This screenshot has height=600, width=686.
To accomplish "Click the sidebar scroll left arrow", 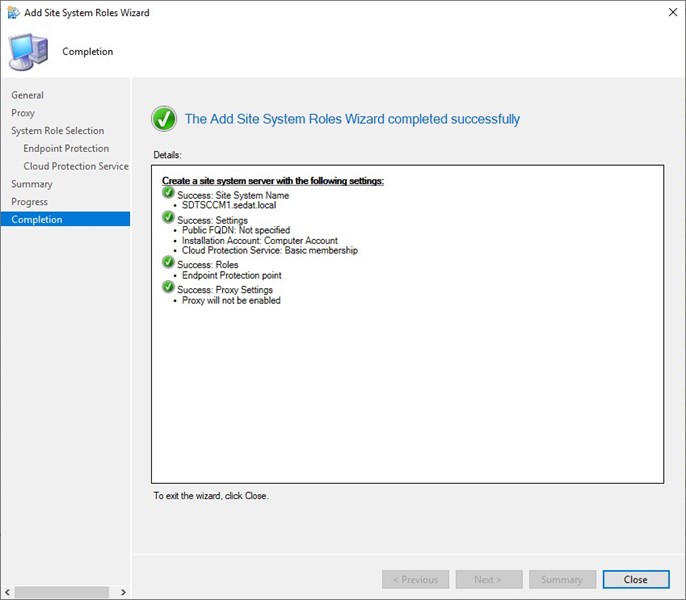I will [x=7, y=592].
